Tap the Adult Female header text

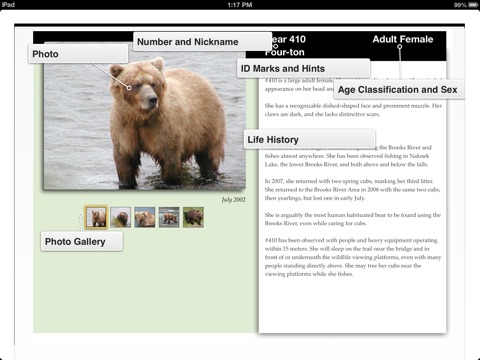click(x=403, y=39)
